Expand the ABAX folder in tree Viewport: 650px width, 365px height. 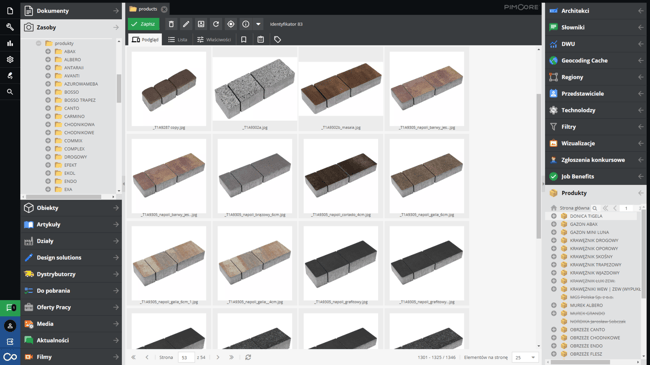pos(48,51)
